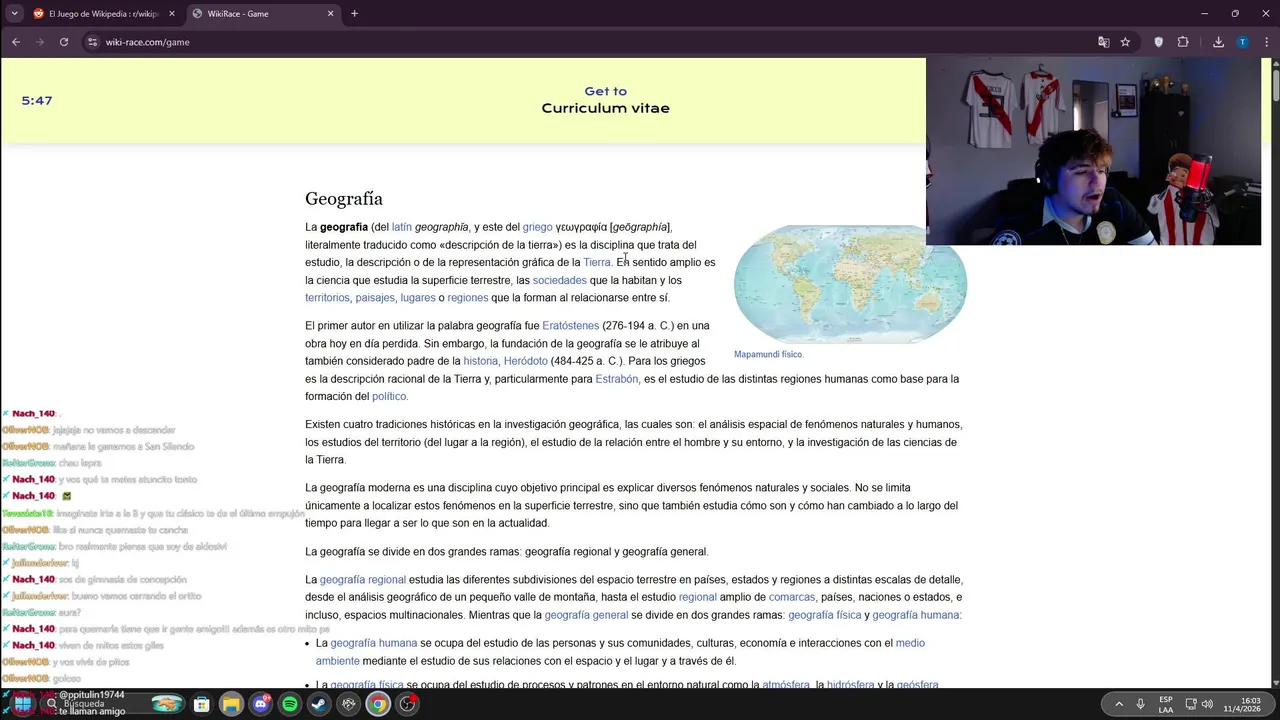Click the 'paisajes' link
1280x720 pixels.
(375, 298)
